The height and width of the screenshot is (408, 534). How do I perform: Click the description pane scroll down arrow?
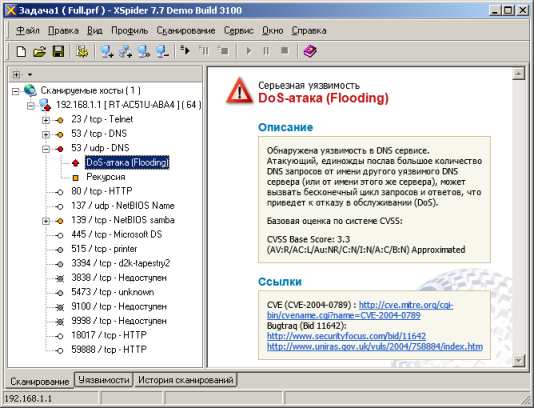tap(518, 360)
